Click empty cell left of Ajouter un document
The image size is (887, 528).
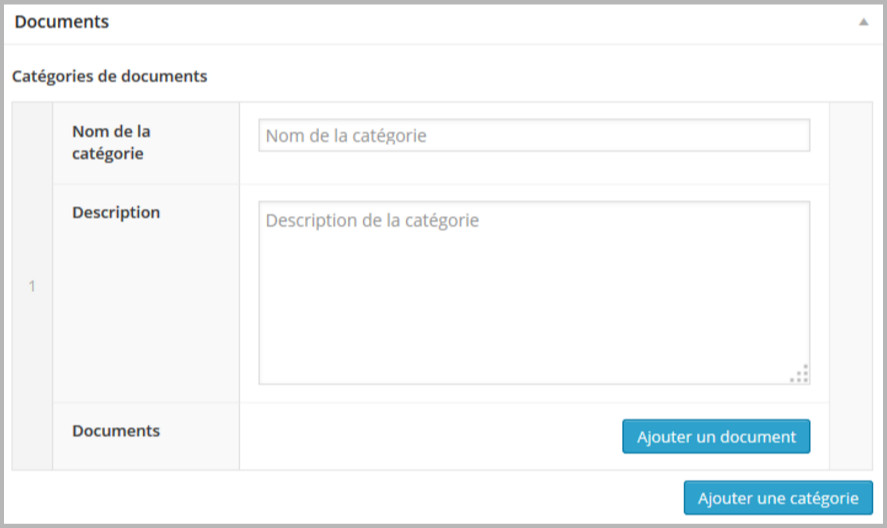click(x=430, y=436)
